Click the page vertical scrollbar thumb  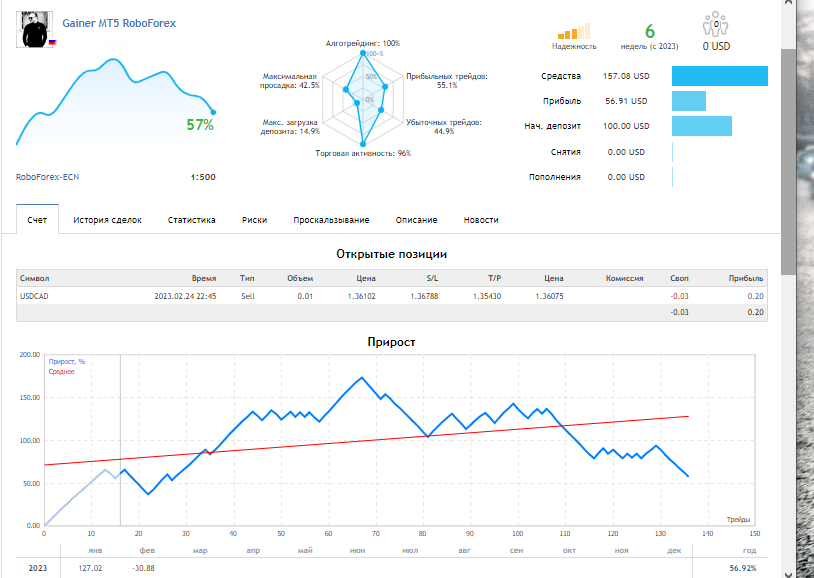click(788, 161)
